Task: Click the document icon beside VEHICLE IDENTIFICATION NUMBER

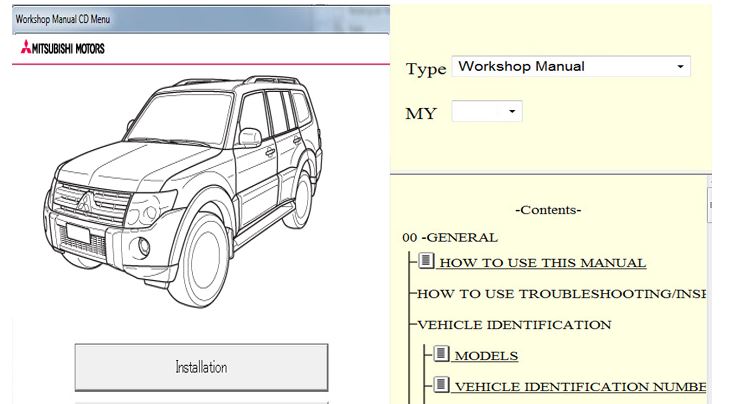Action: tap(442, 385)
